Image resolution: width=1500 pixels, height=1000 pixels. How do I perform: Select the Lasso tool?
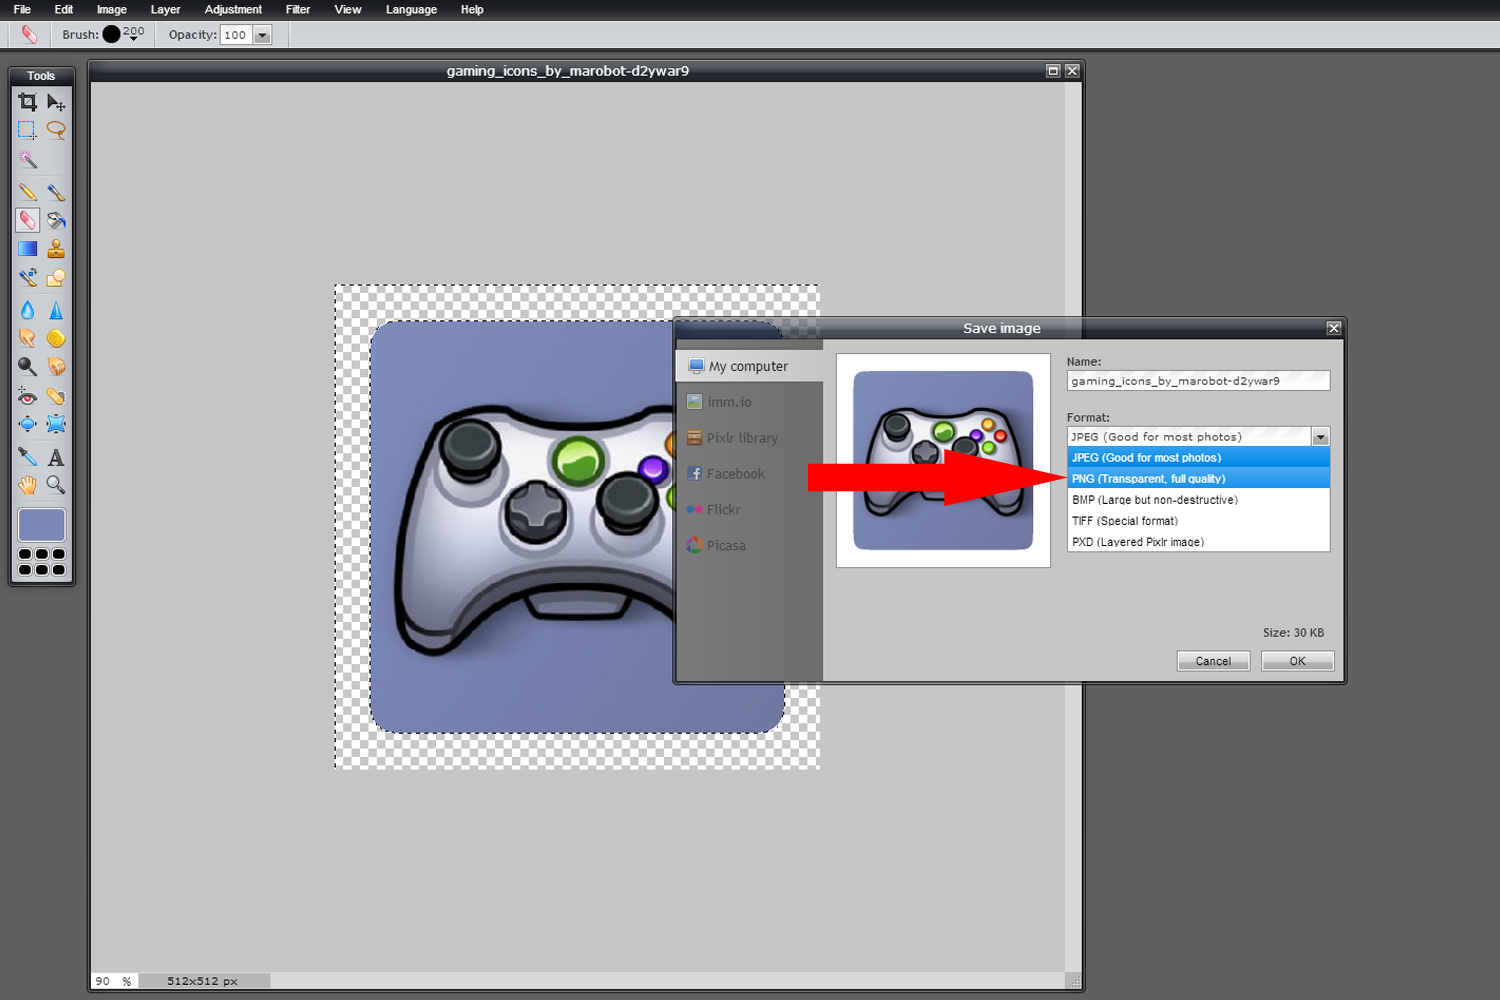[x=56, y=130]
